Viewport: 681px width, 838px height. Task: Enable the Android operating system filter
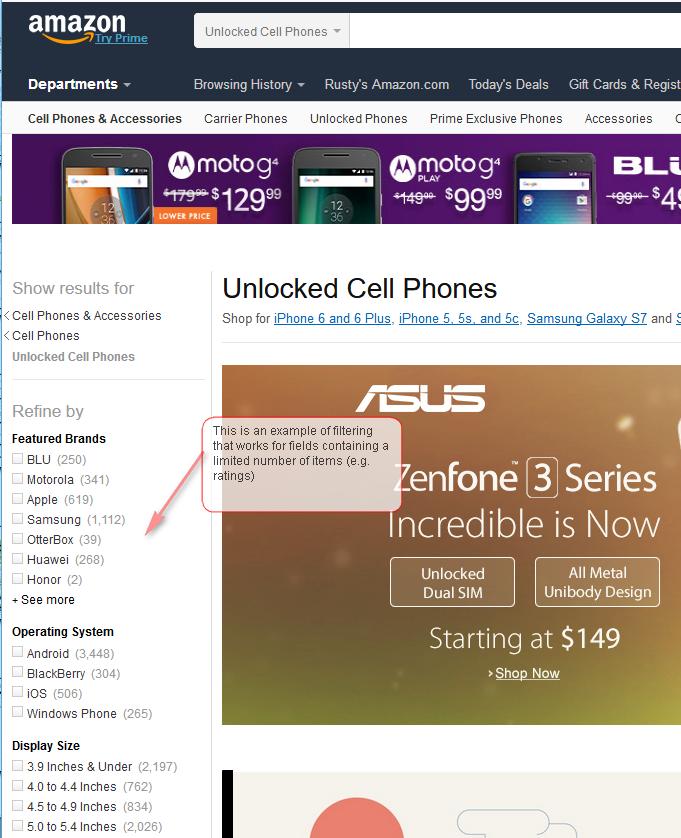tap(18, 653)
